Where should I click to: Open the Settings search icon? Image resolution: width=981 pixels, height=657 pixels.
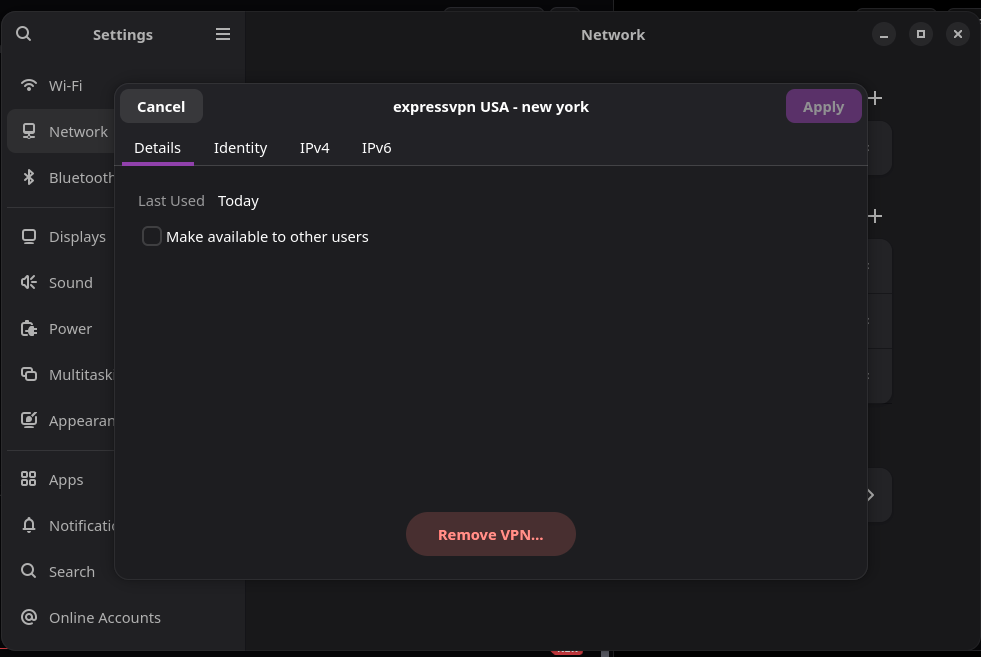pos(24,34)
